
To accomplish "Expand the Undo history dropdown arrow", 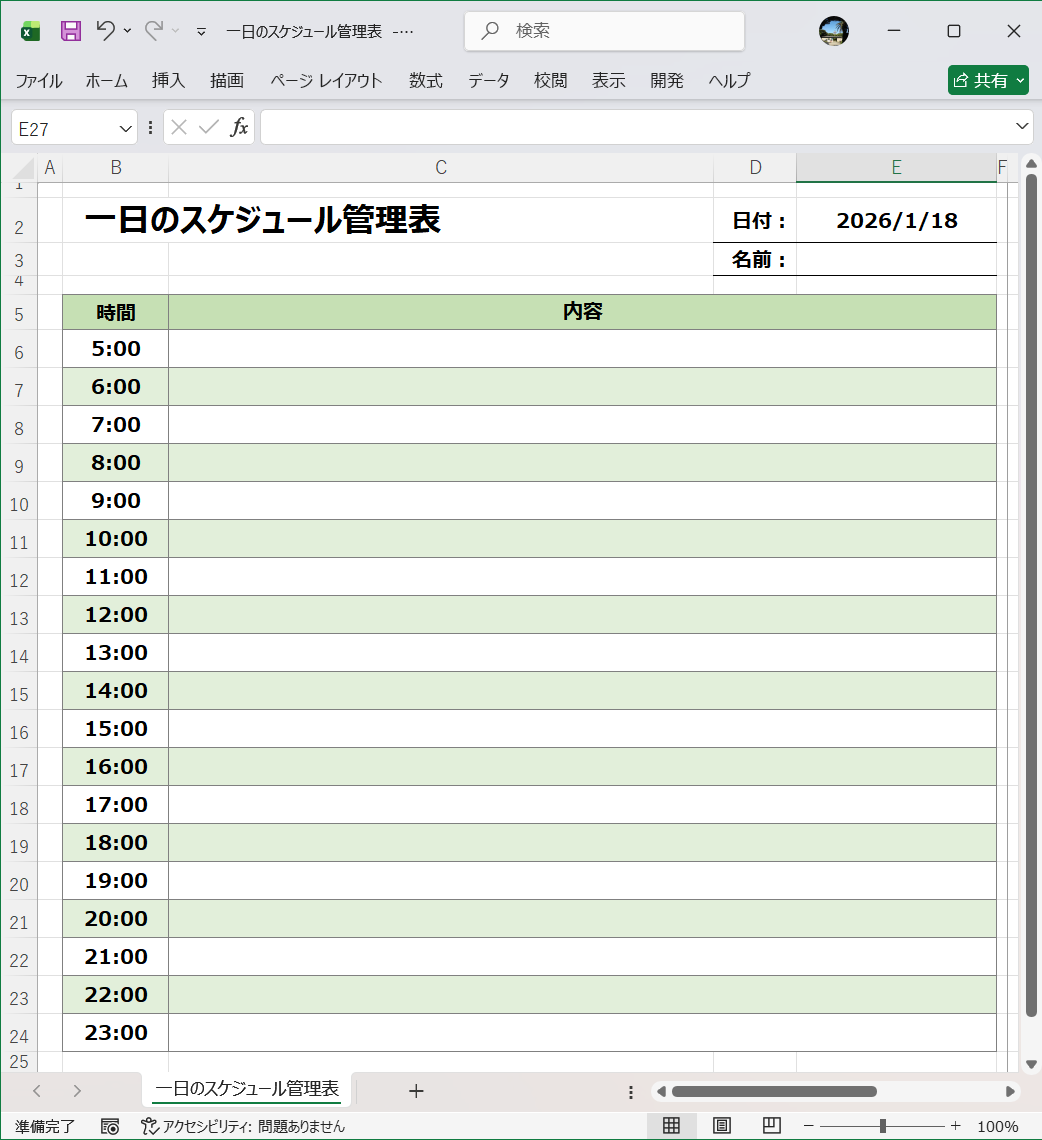I will tap(126, 31).
